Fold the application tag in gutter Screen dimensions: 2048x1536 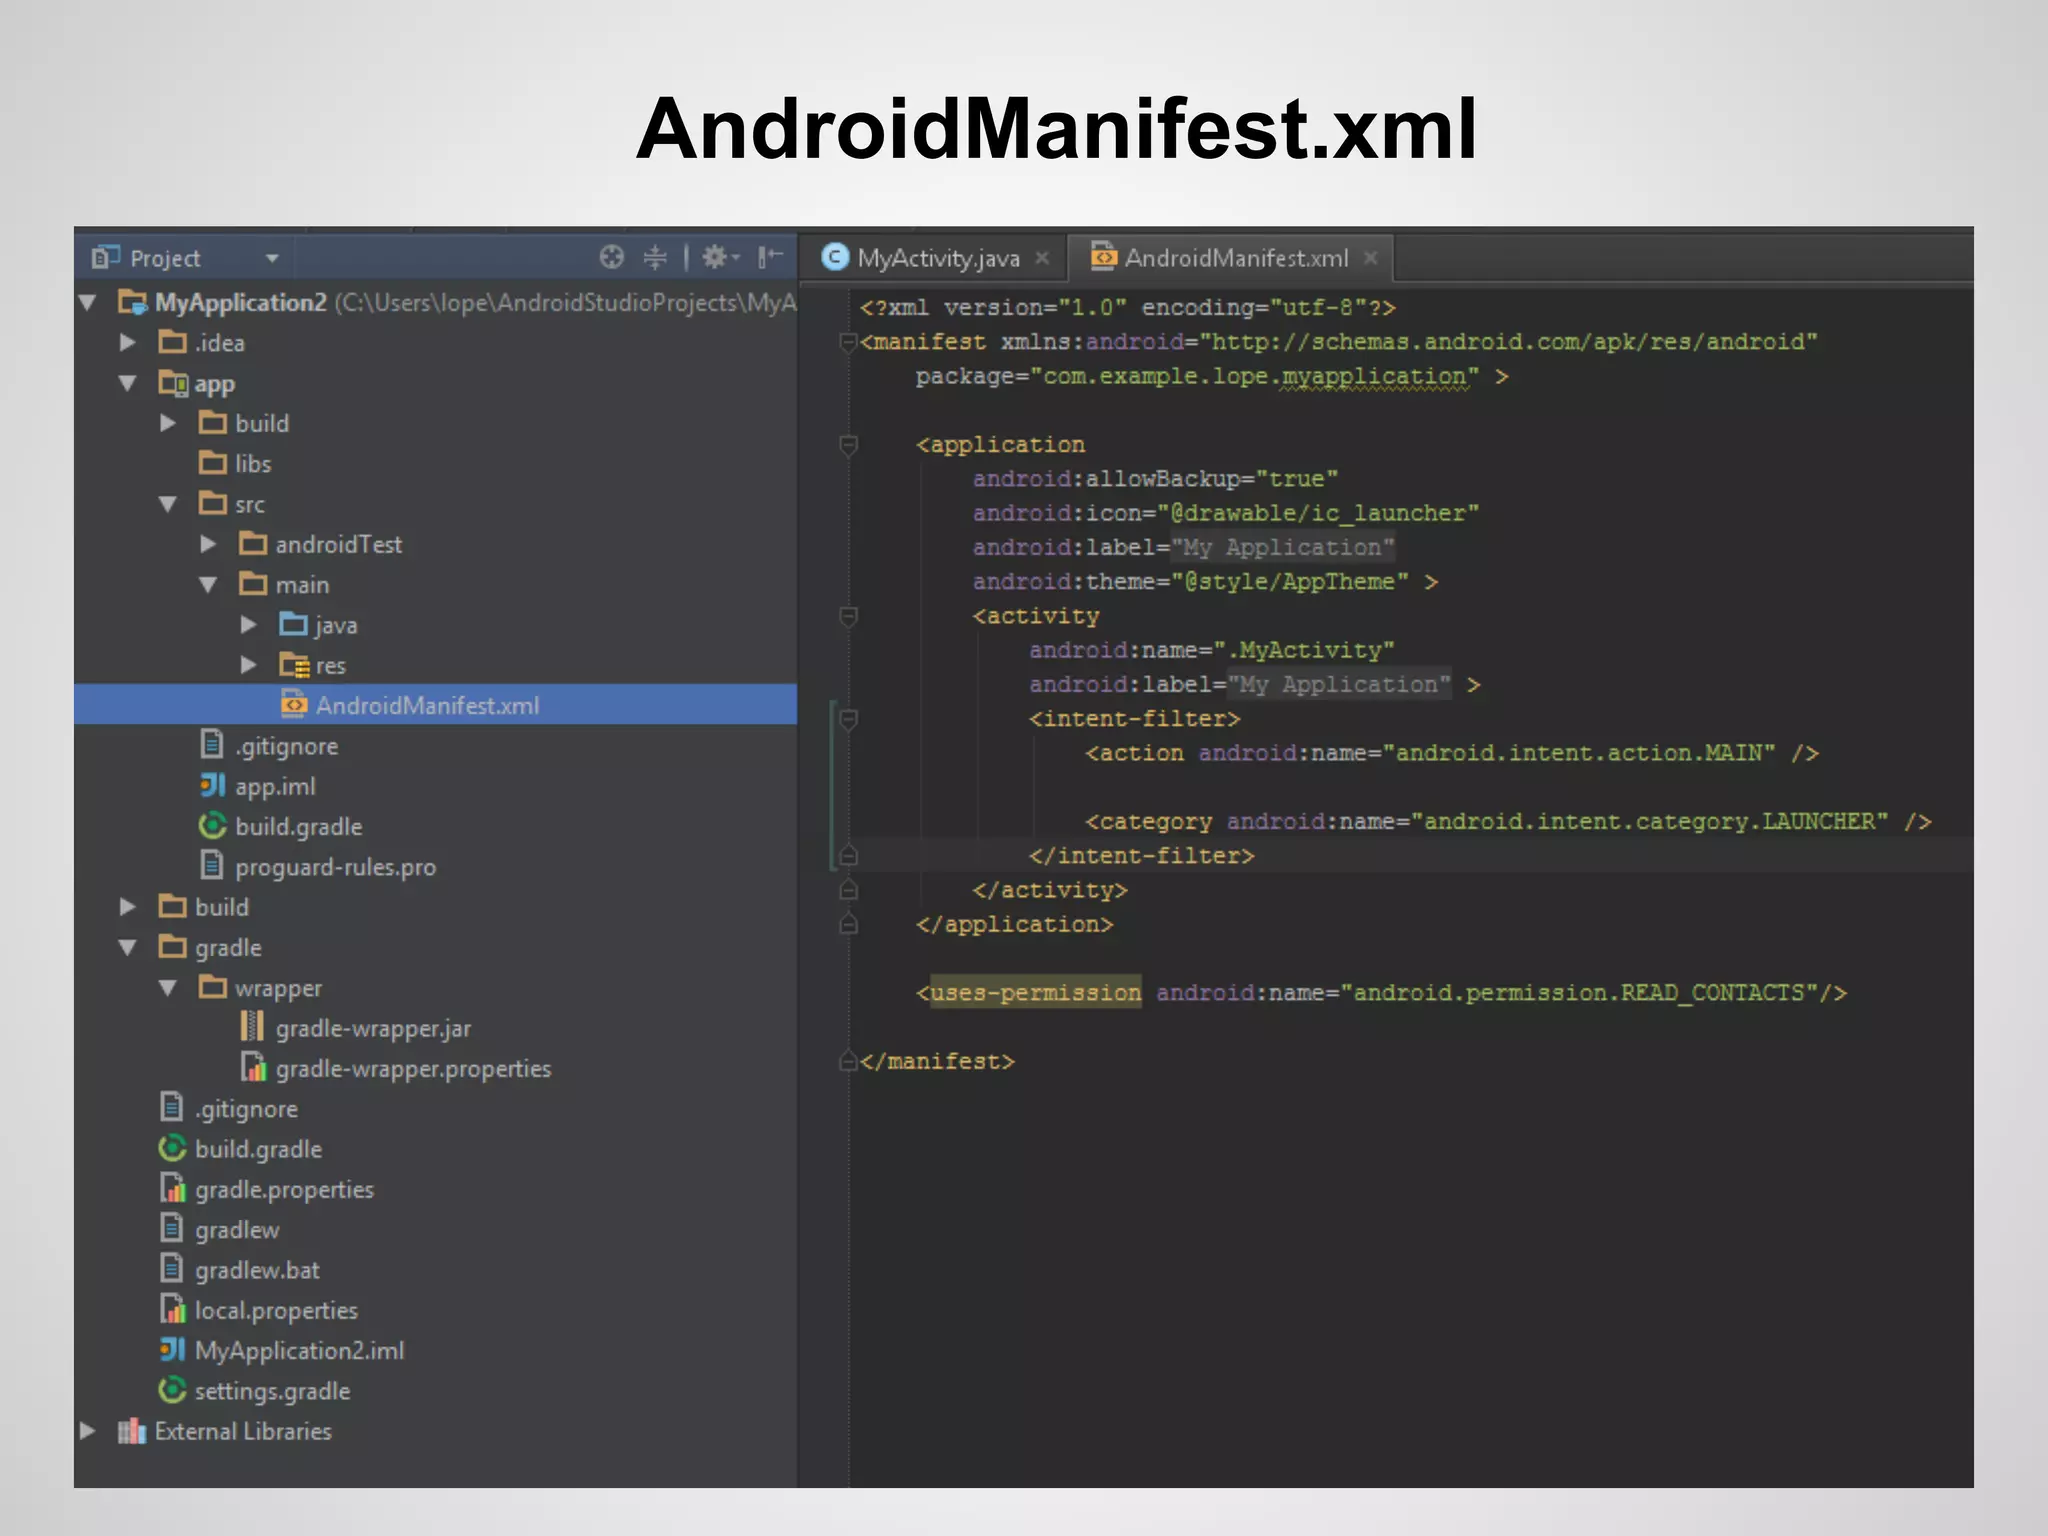click(x=848, y=445)
